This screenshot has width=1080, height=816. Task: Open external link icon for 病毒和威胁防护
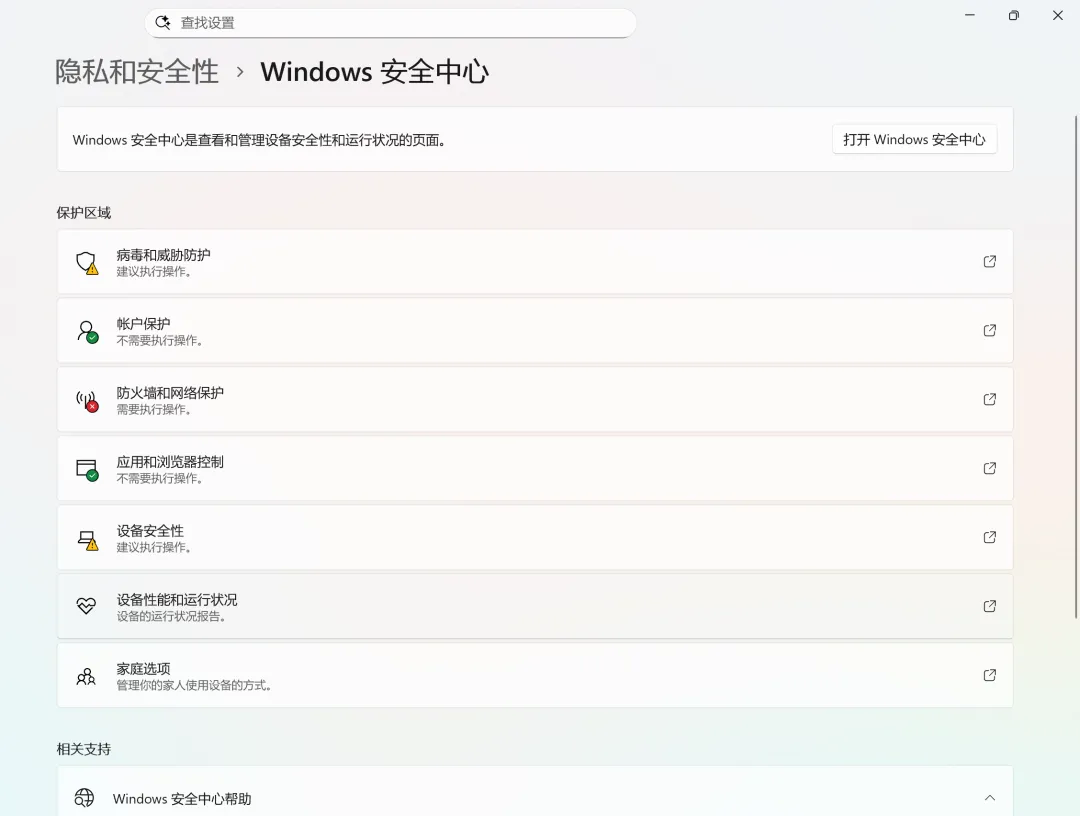990,262
